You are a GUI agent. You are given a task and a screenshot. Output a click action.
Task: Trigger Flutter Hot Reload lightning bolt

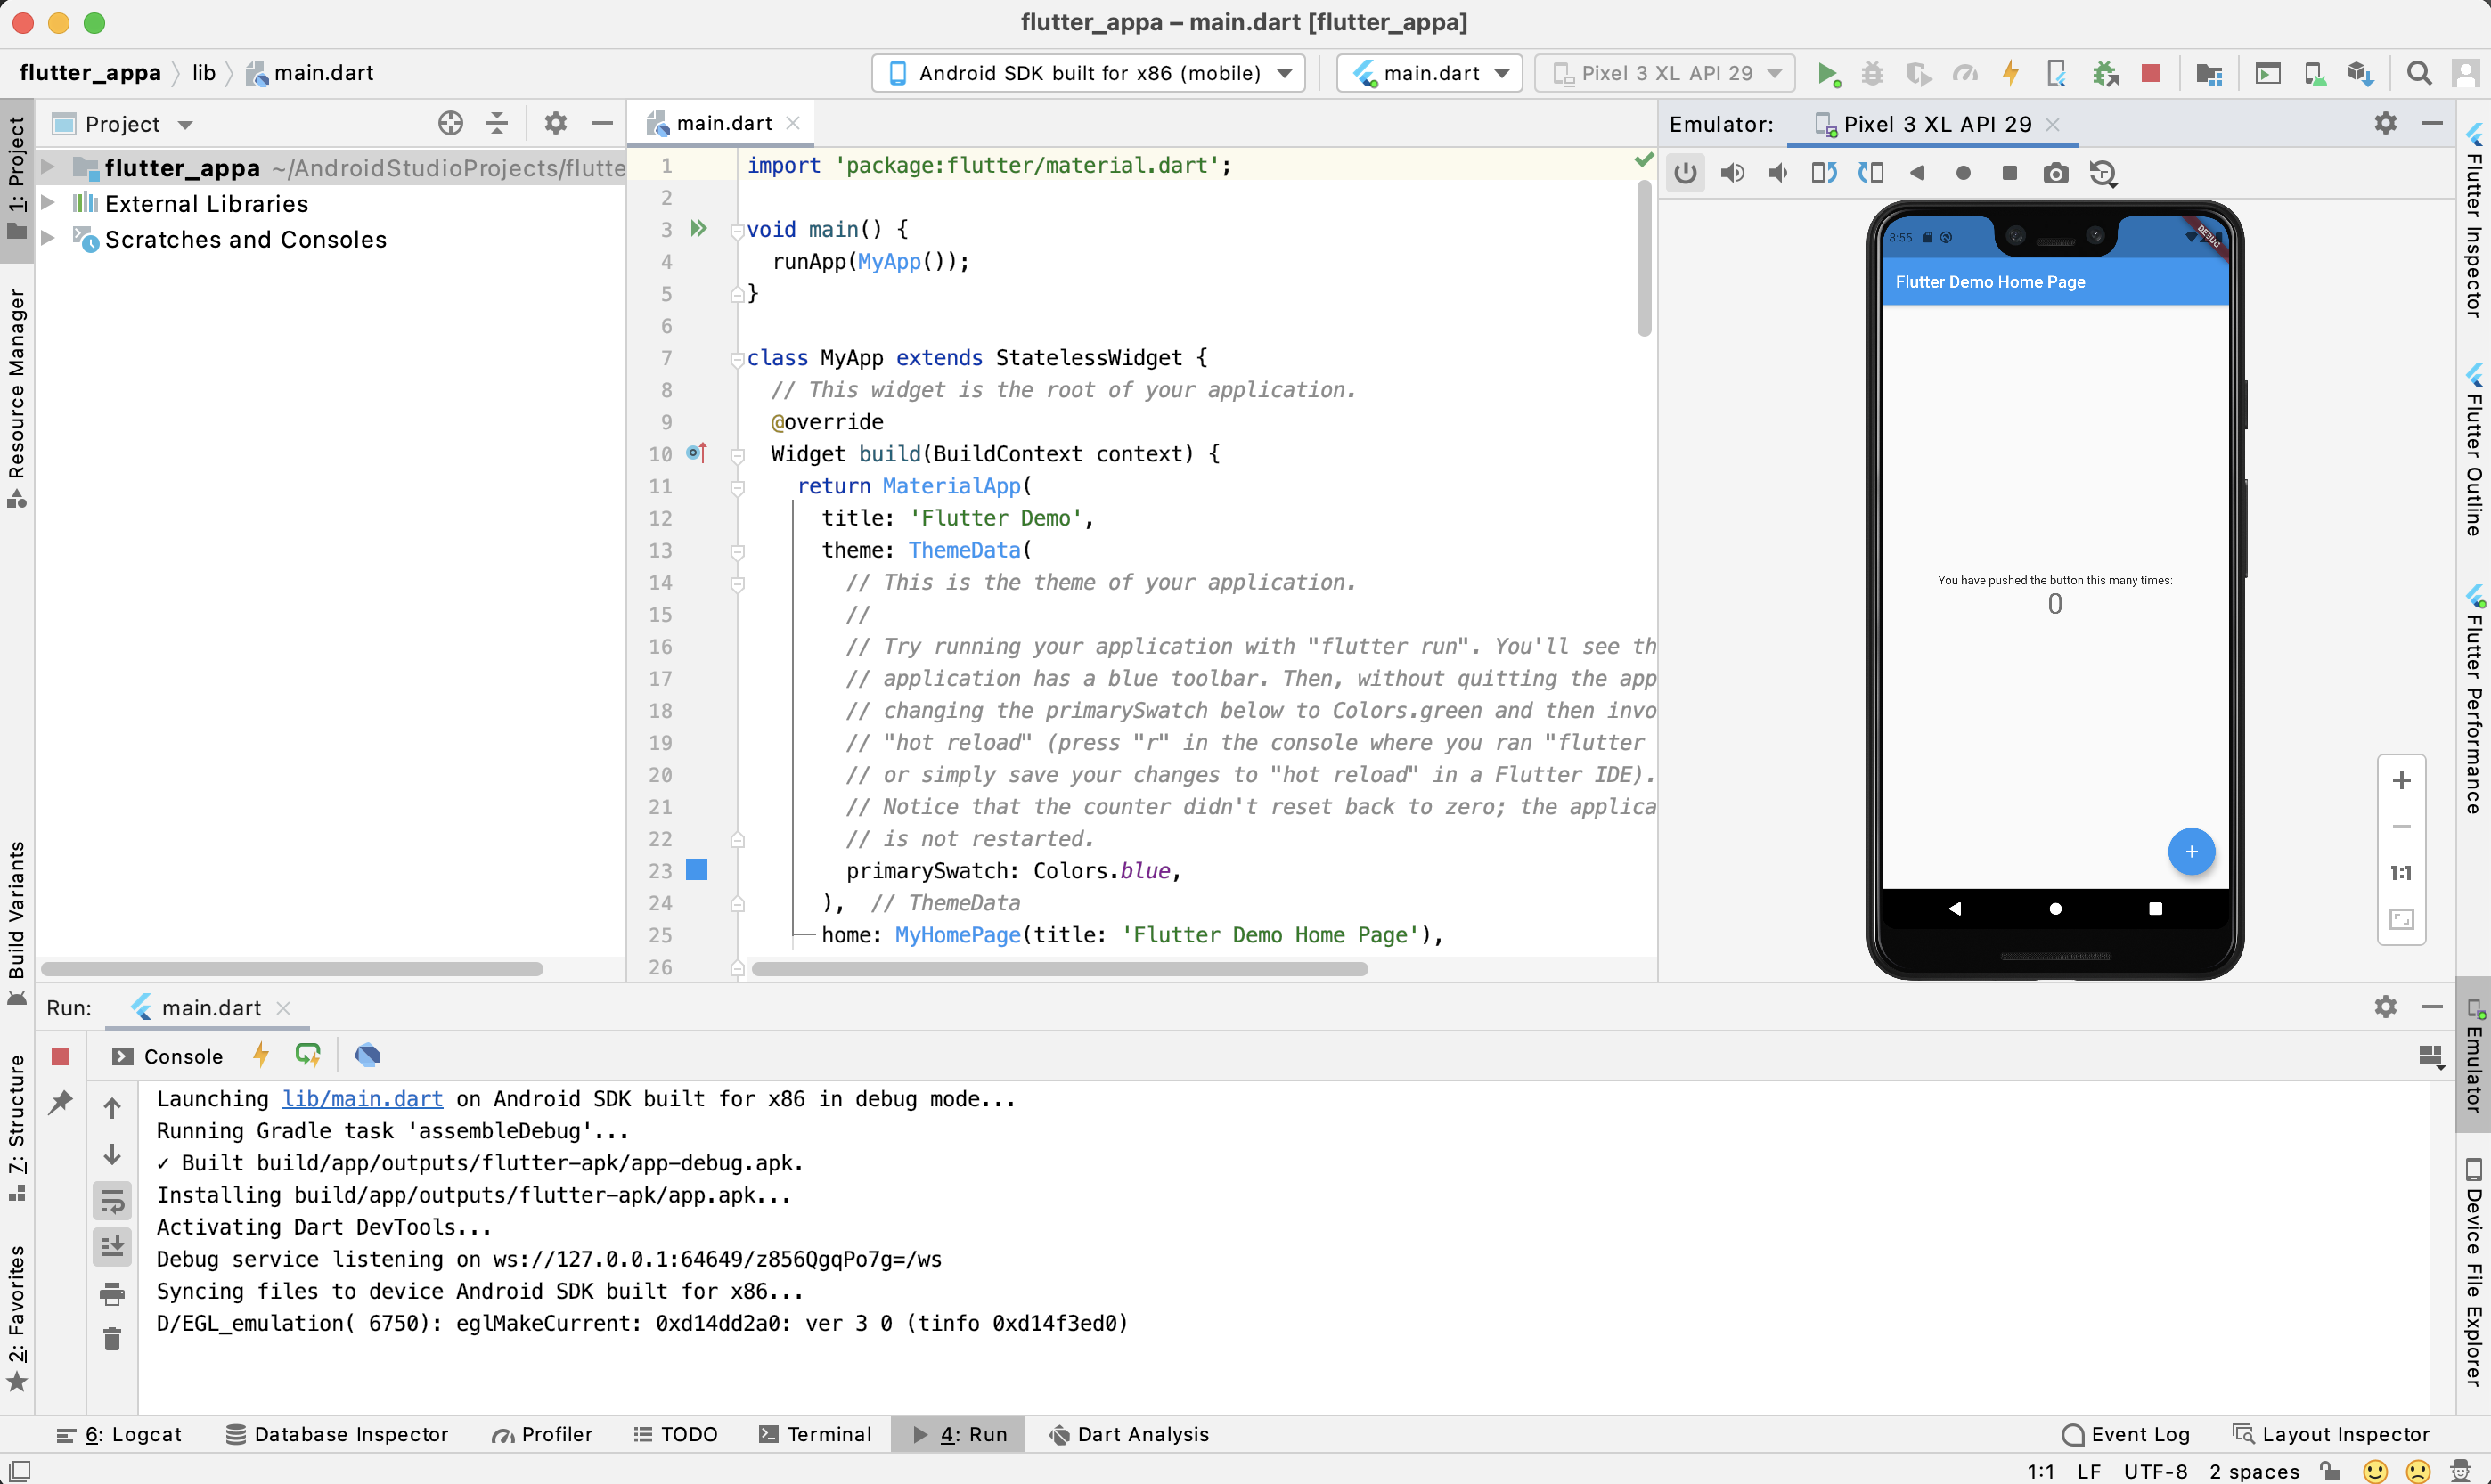[2009, 73]
